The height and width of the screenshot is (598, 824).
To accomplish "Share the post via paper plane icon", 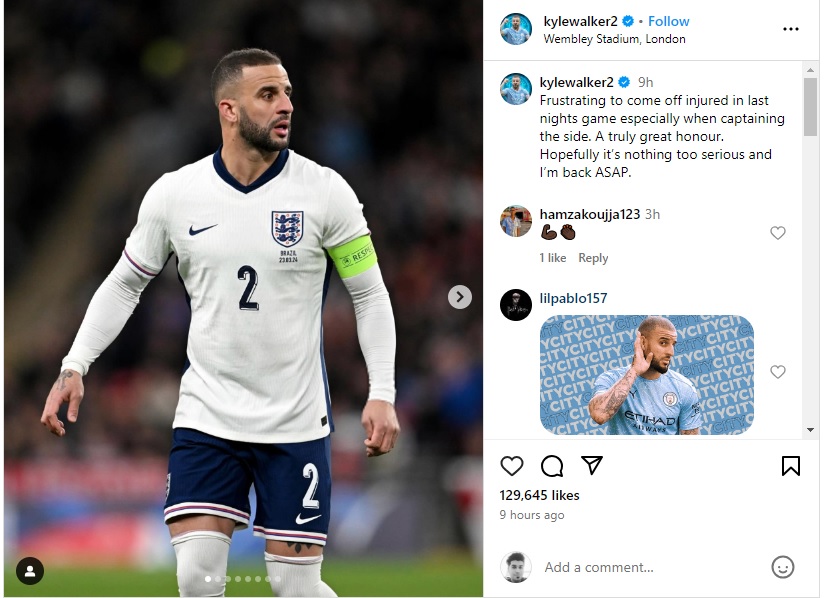I will click(x=592, y=465).
